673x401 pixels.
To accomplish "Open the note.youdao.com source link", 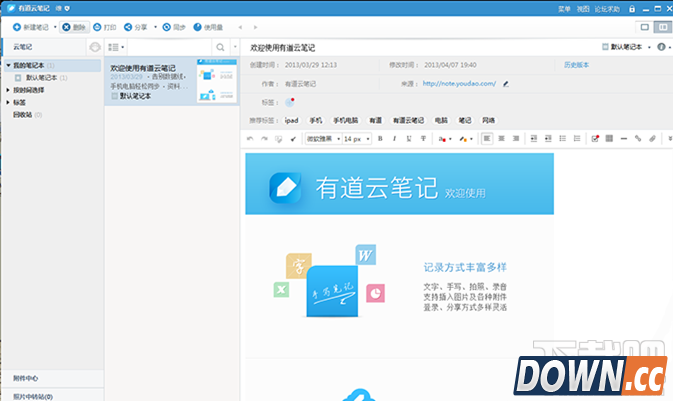I will coord(459,83).
